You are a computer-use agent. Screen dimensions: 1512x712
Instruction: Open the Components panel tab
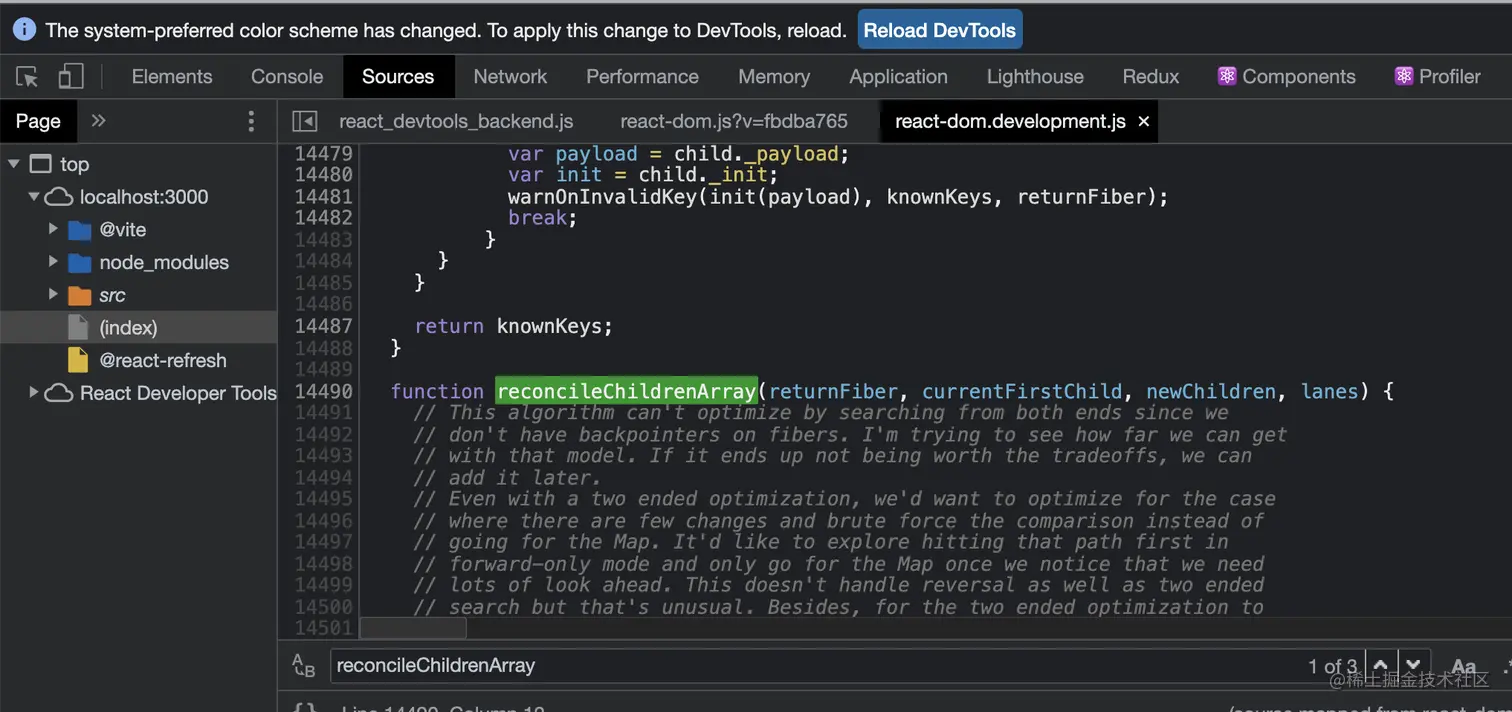1287,76
